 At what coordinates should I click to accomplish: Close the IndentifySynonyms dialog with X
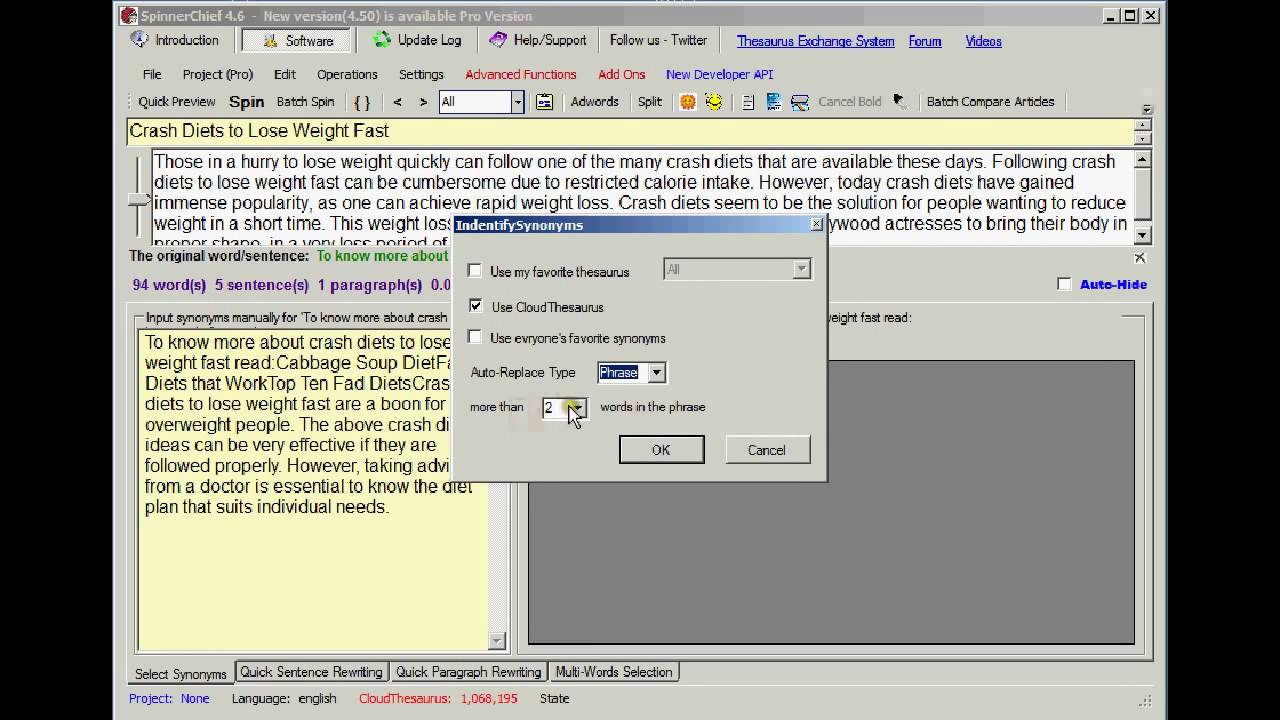pyautogui.click(x=816, y=225)
